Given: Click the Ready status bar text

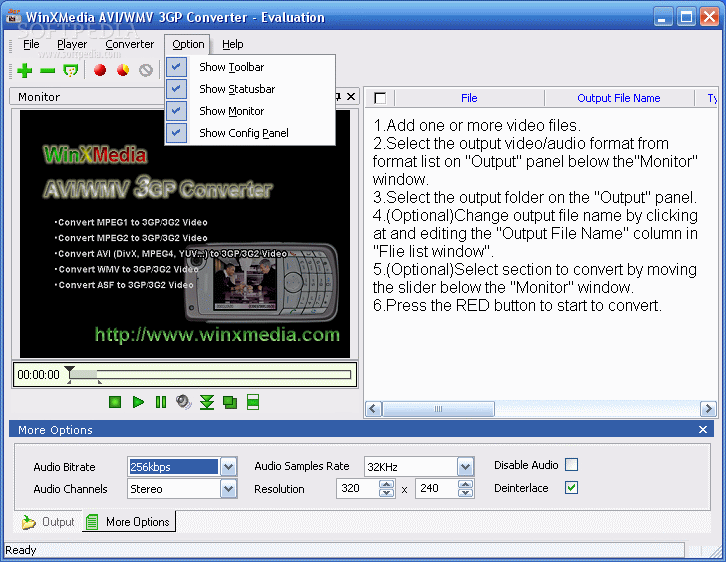Looking at the screenshot, I should [21, 550].
